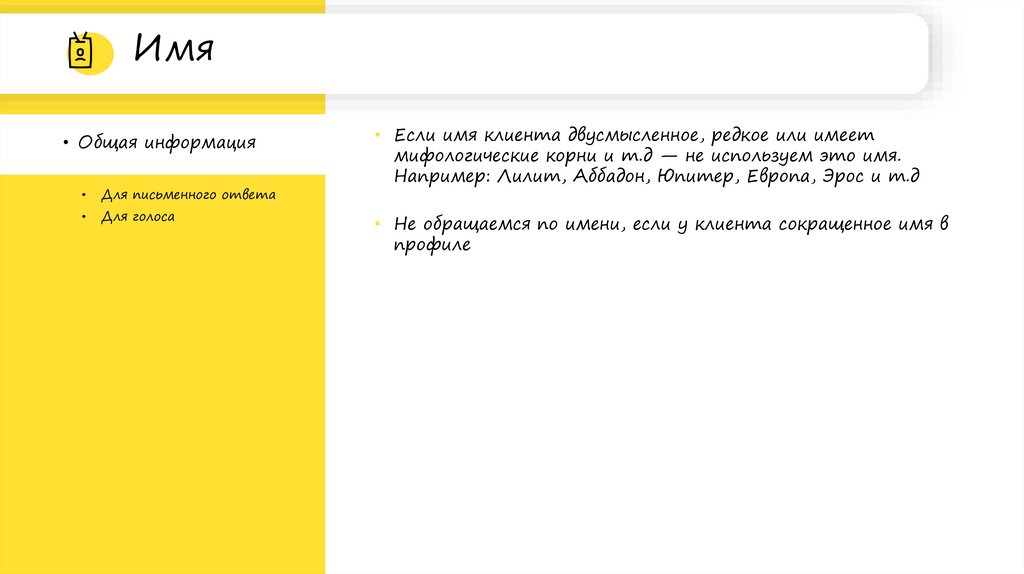Open 'Для письменного ответа' item
Screen dimensions: 1024x574
point(188,195)
